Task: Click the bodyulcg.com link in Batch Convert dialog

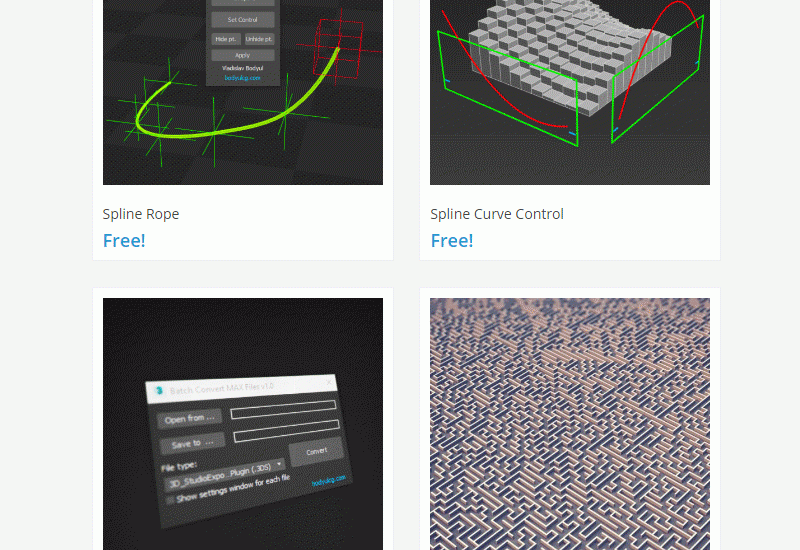Action: coord(328,481)
